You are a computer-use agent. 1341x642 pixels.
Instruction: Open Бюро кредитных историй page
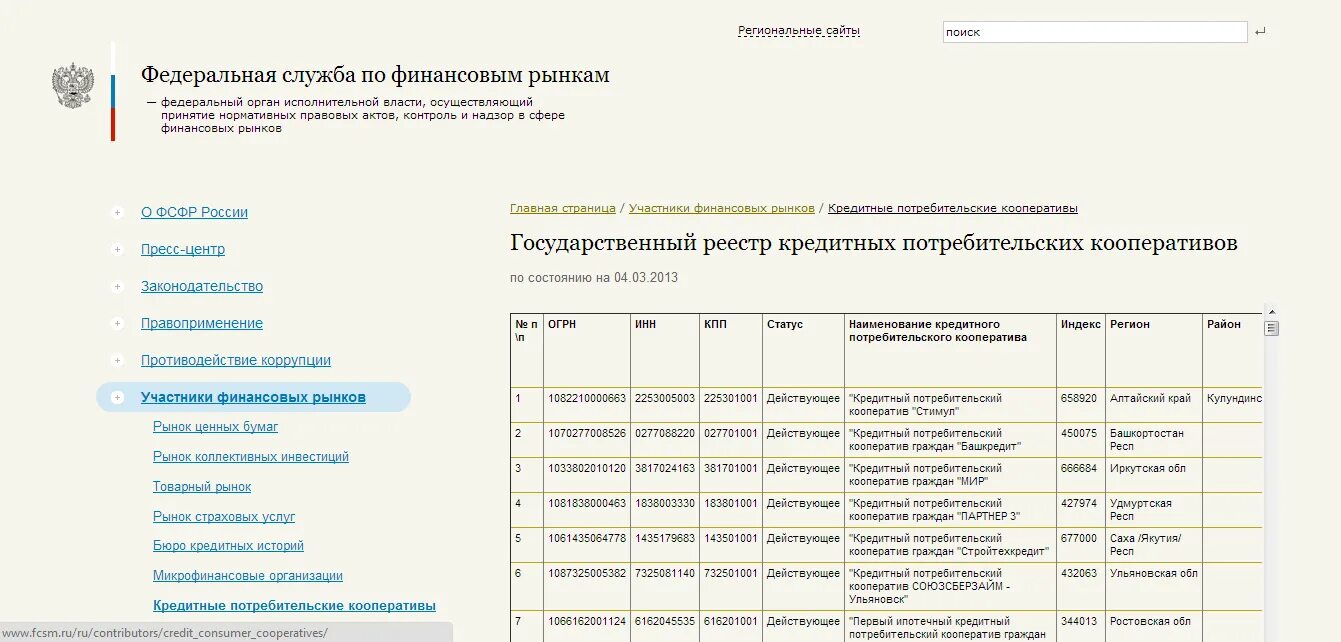(228, 545)
